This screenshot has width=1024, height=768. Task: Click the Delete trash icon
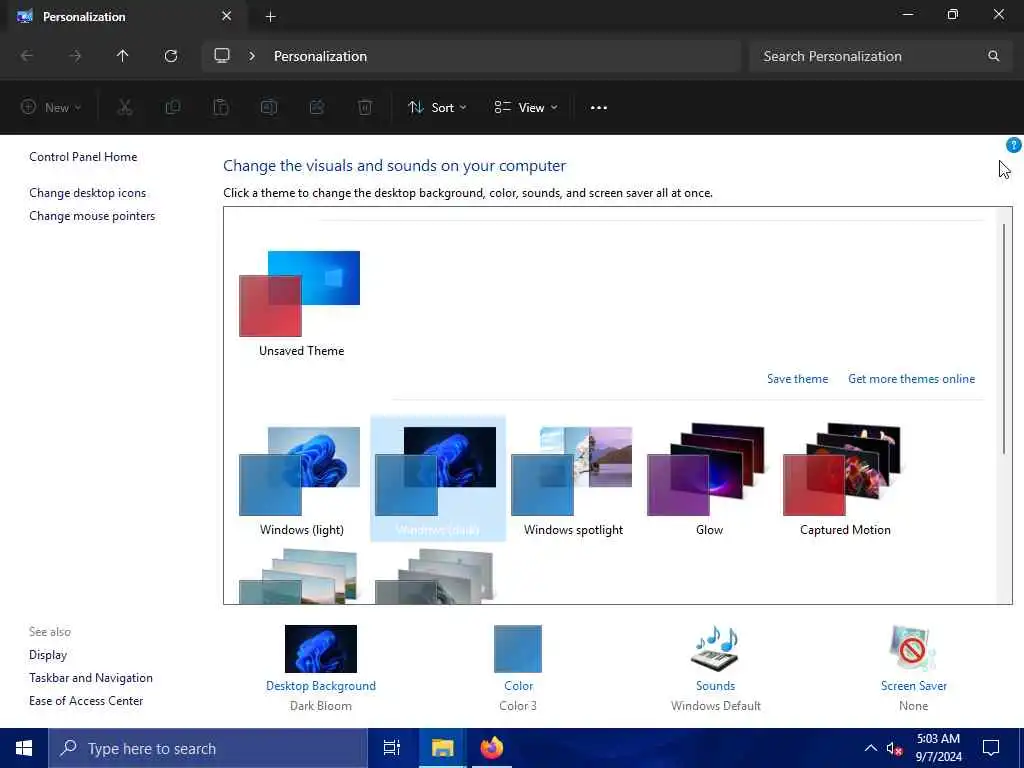[x=365, y=108]
